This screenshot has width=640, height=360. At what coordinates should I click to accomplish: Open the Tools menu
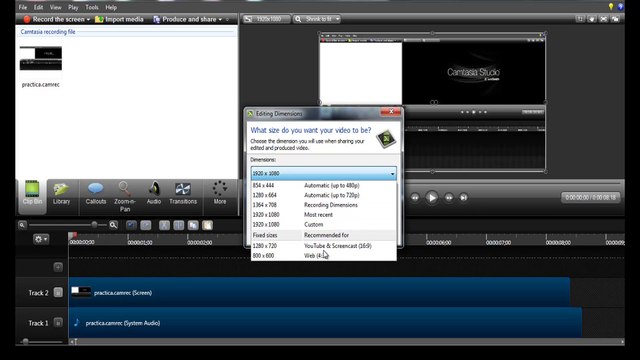(x=92, y=7)
